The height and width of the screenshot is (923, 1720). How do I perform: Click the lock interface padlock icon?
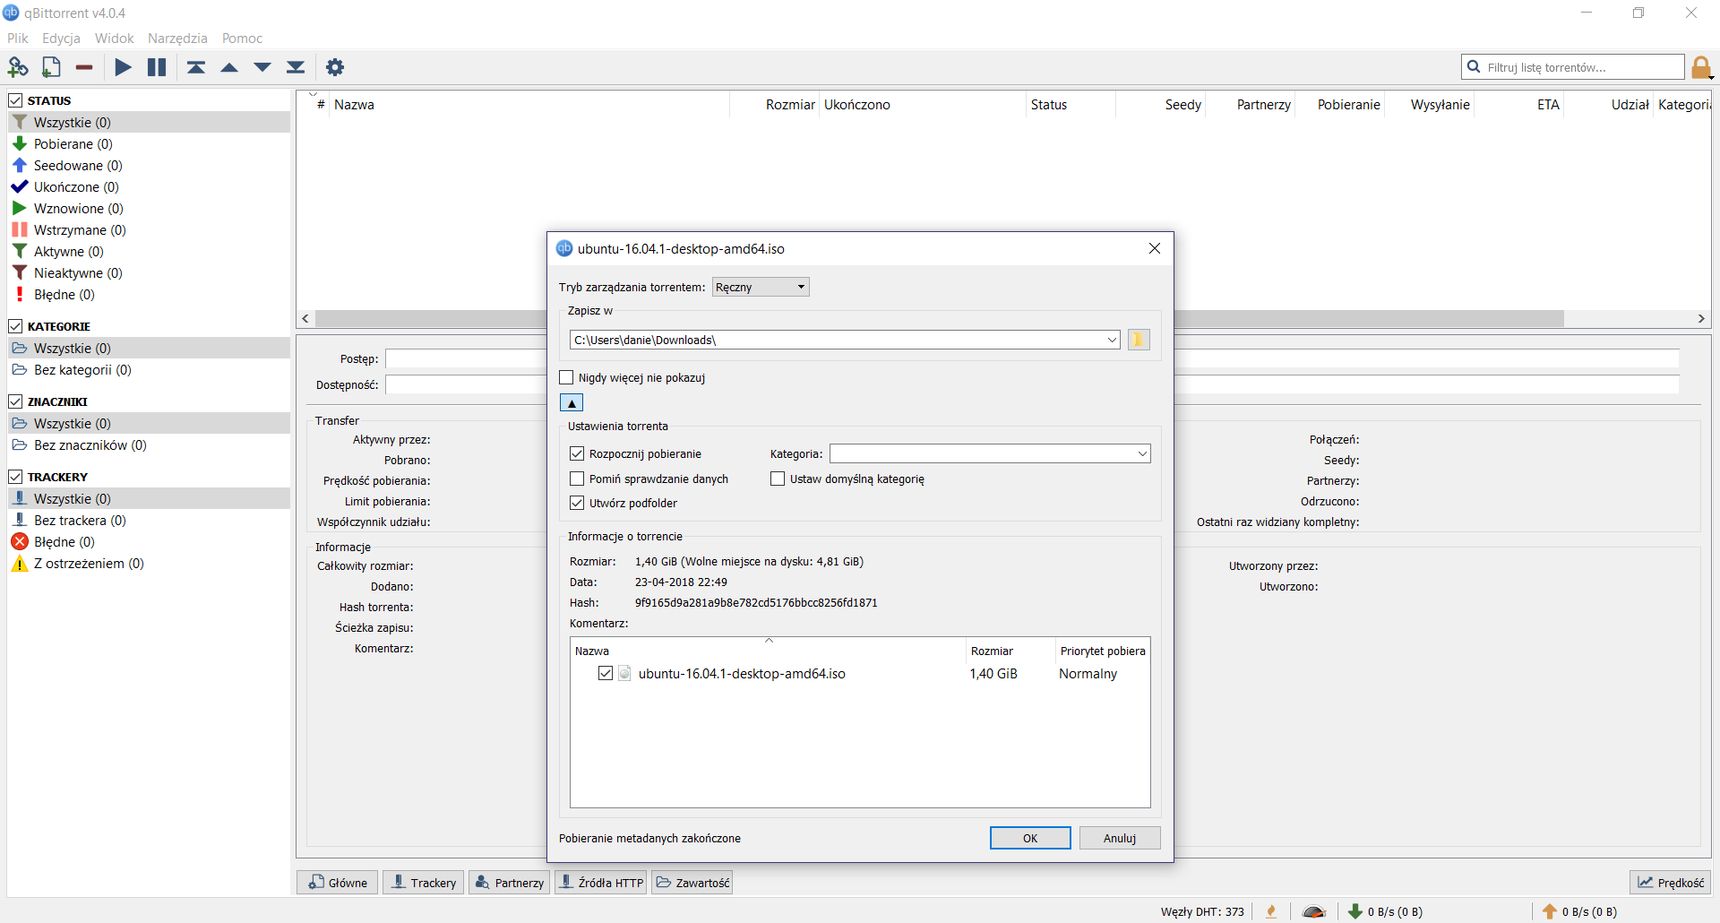point(1700,68)
